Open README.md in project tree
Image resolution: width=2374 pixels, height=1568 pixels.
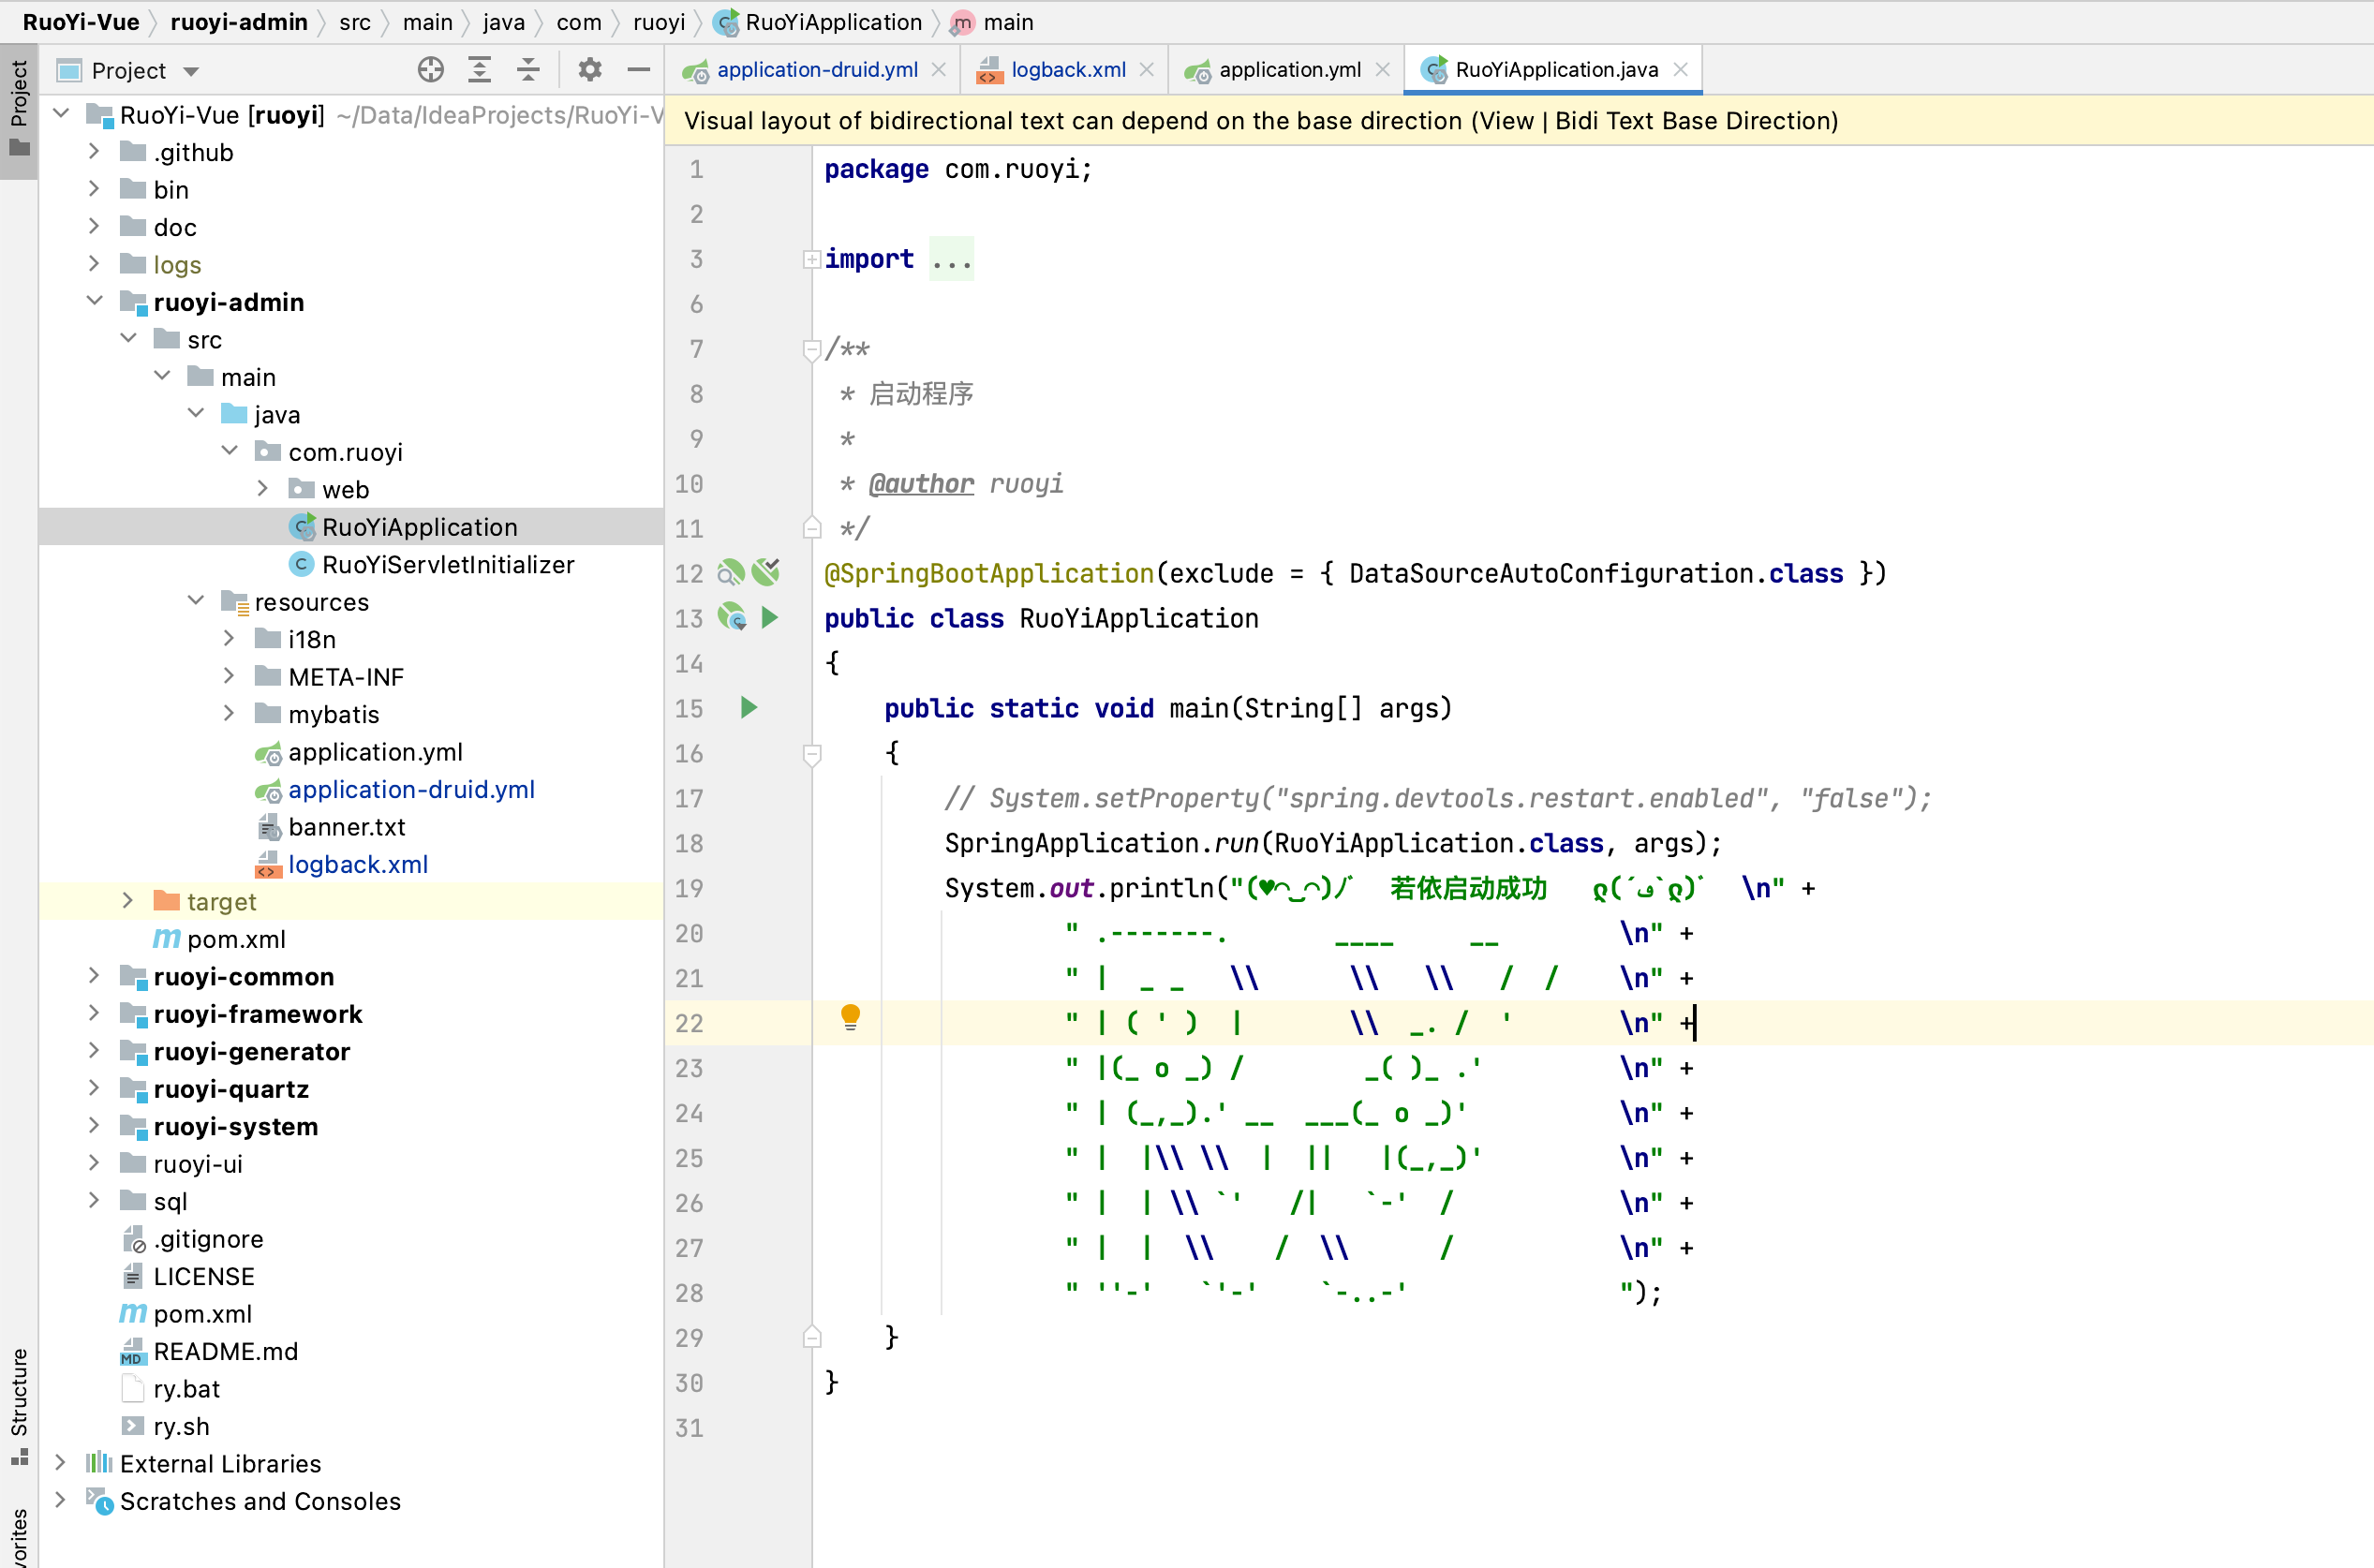point(226,1351)
